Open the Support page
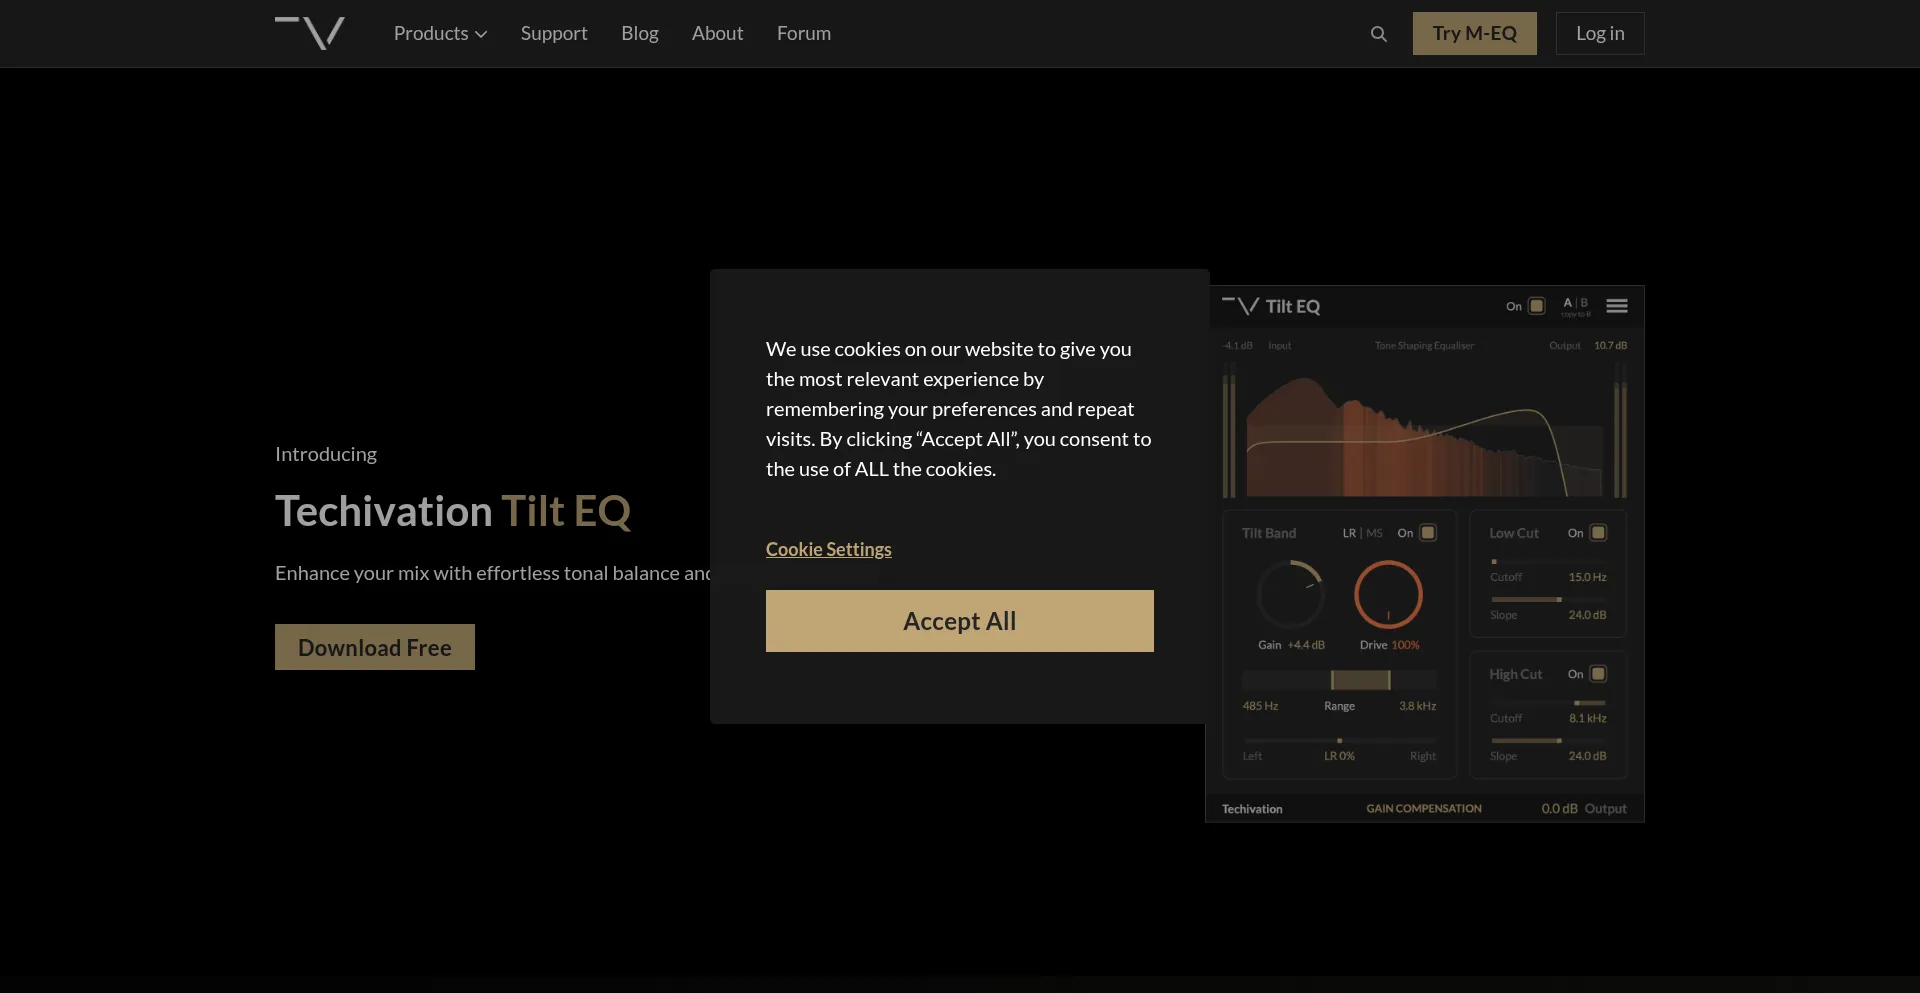This screenshot has width=1920, height=993. click(x=554, y=33)
